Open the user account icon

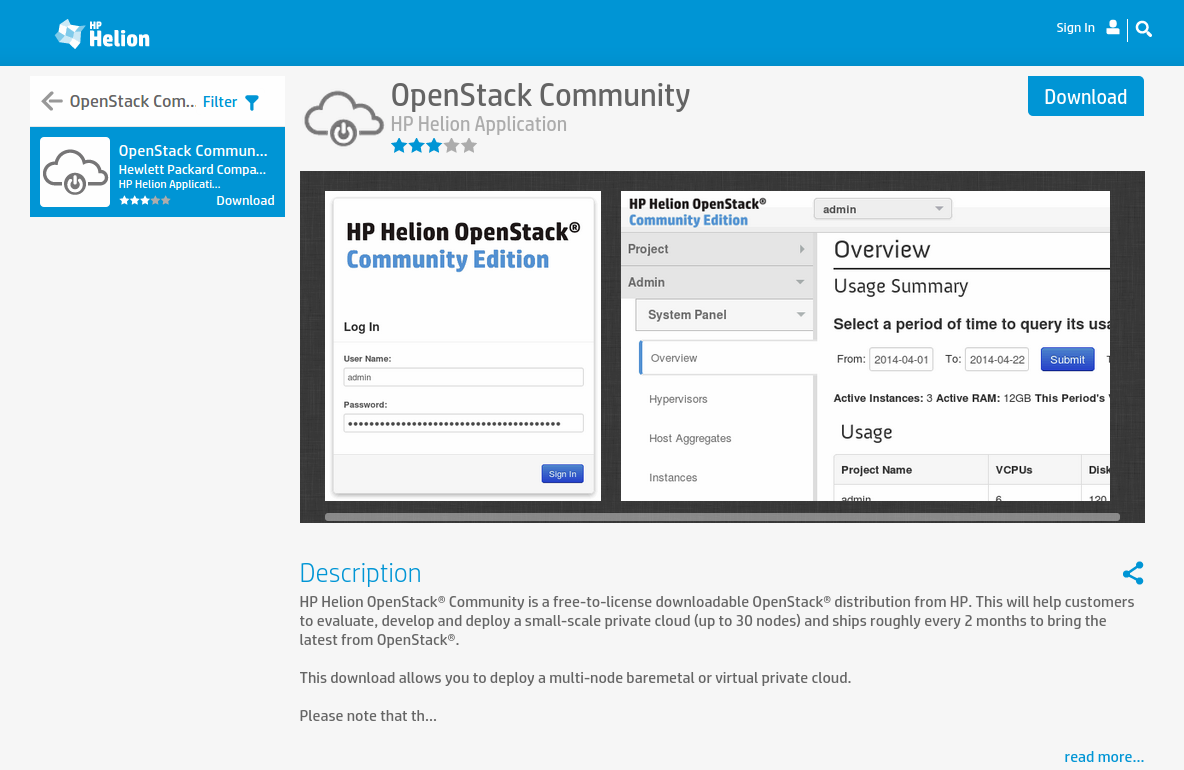(x=1112, y=27)
